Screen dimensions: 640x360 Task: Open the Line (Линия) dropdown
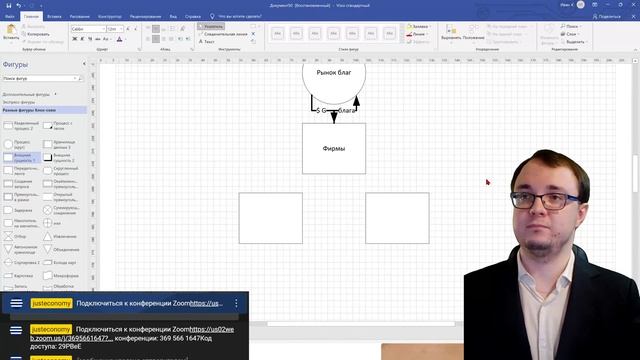pos(416,34)
